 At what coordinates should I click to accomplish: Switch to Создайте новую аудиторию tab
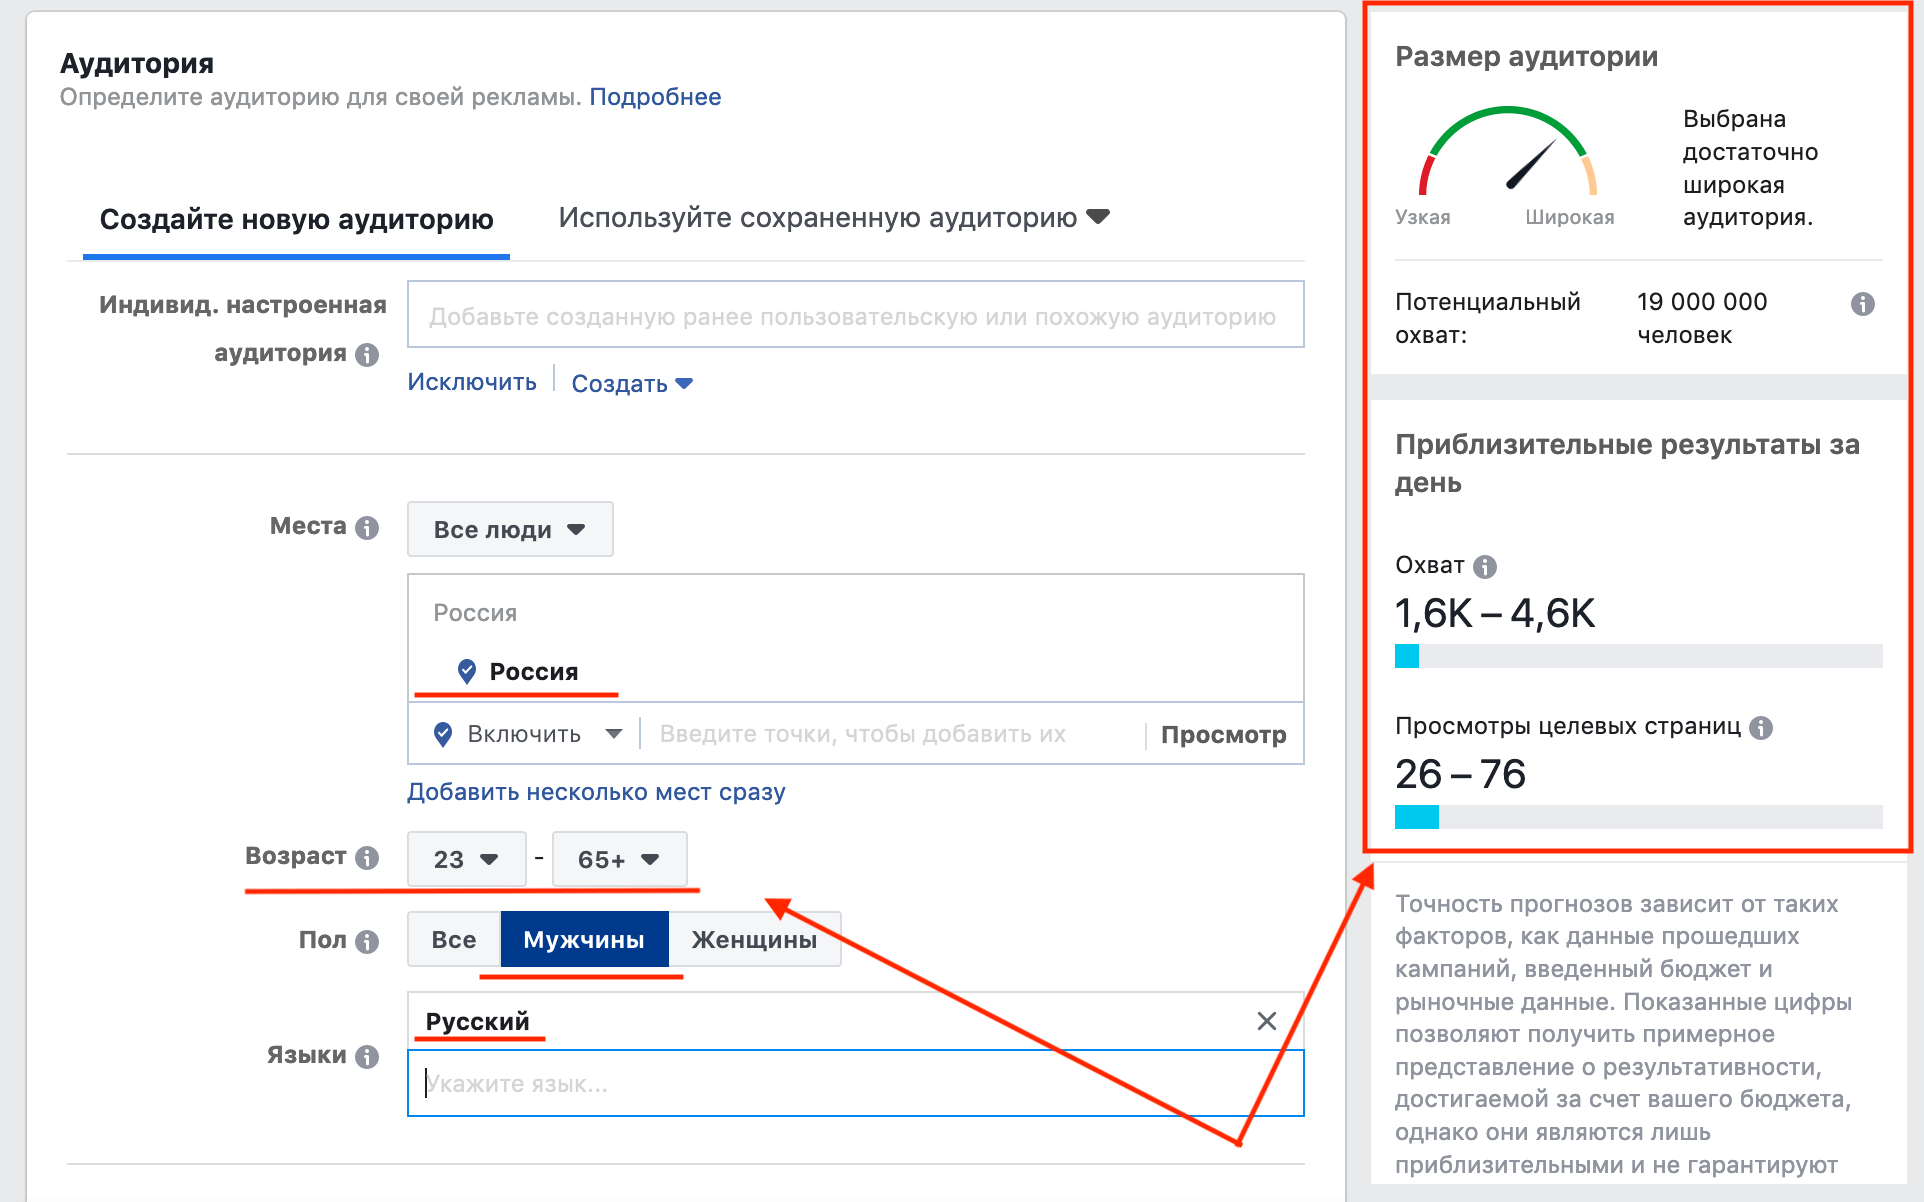(x=296, y=220)
